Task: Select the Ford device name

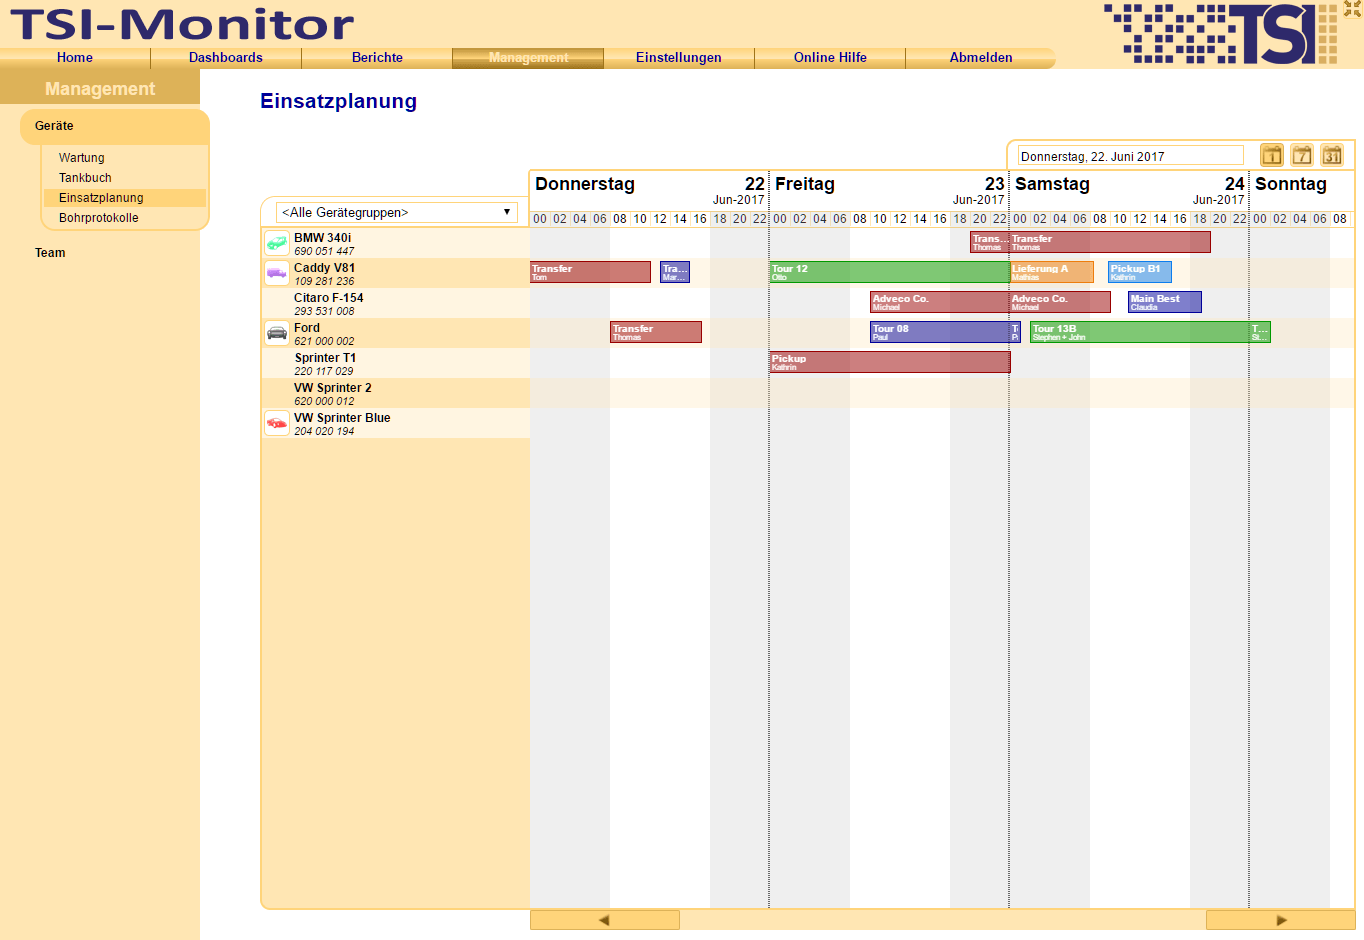Action: 307,328
